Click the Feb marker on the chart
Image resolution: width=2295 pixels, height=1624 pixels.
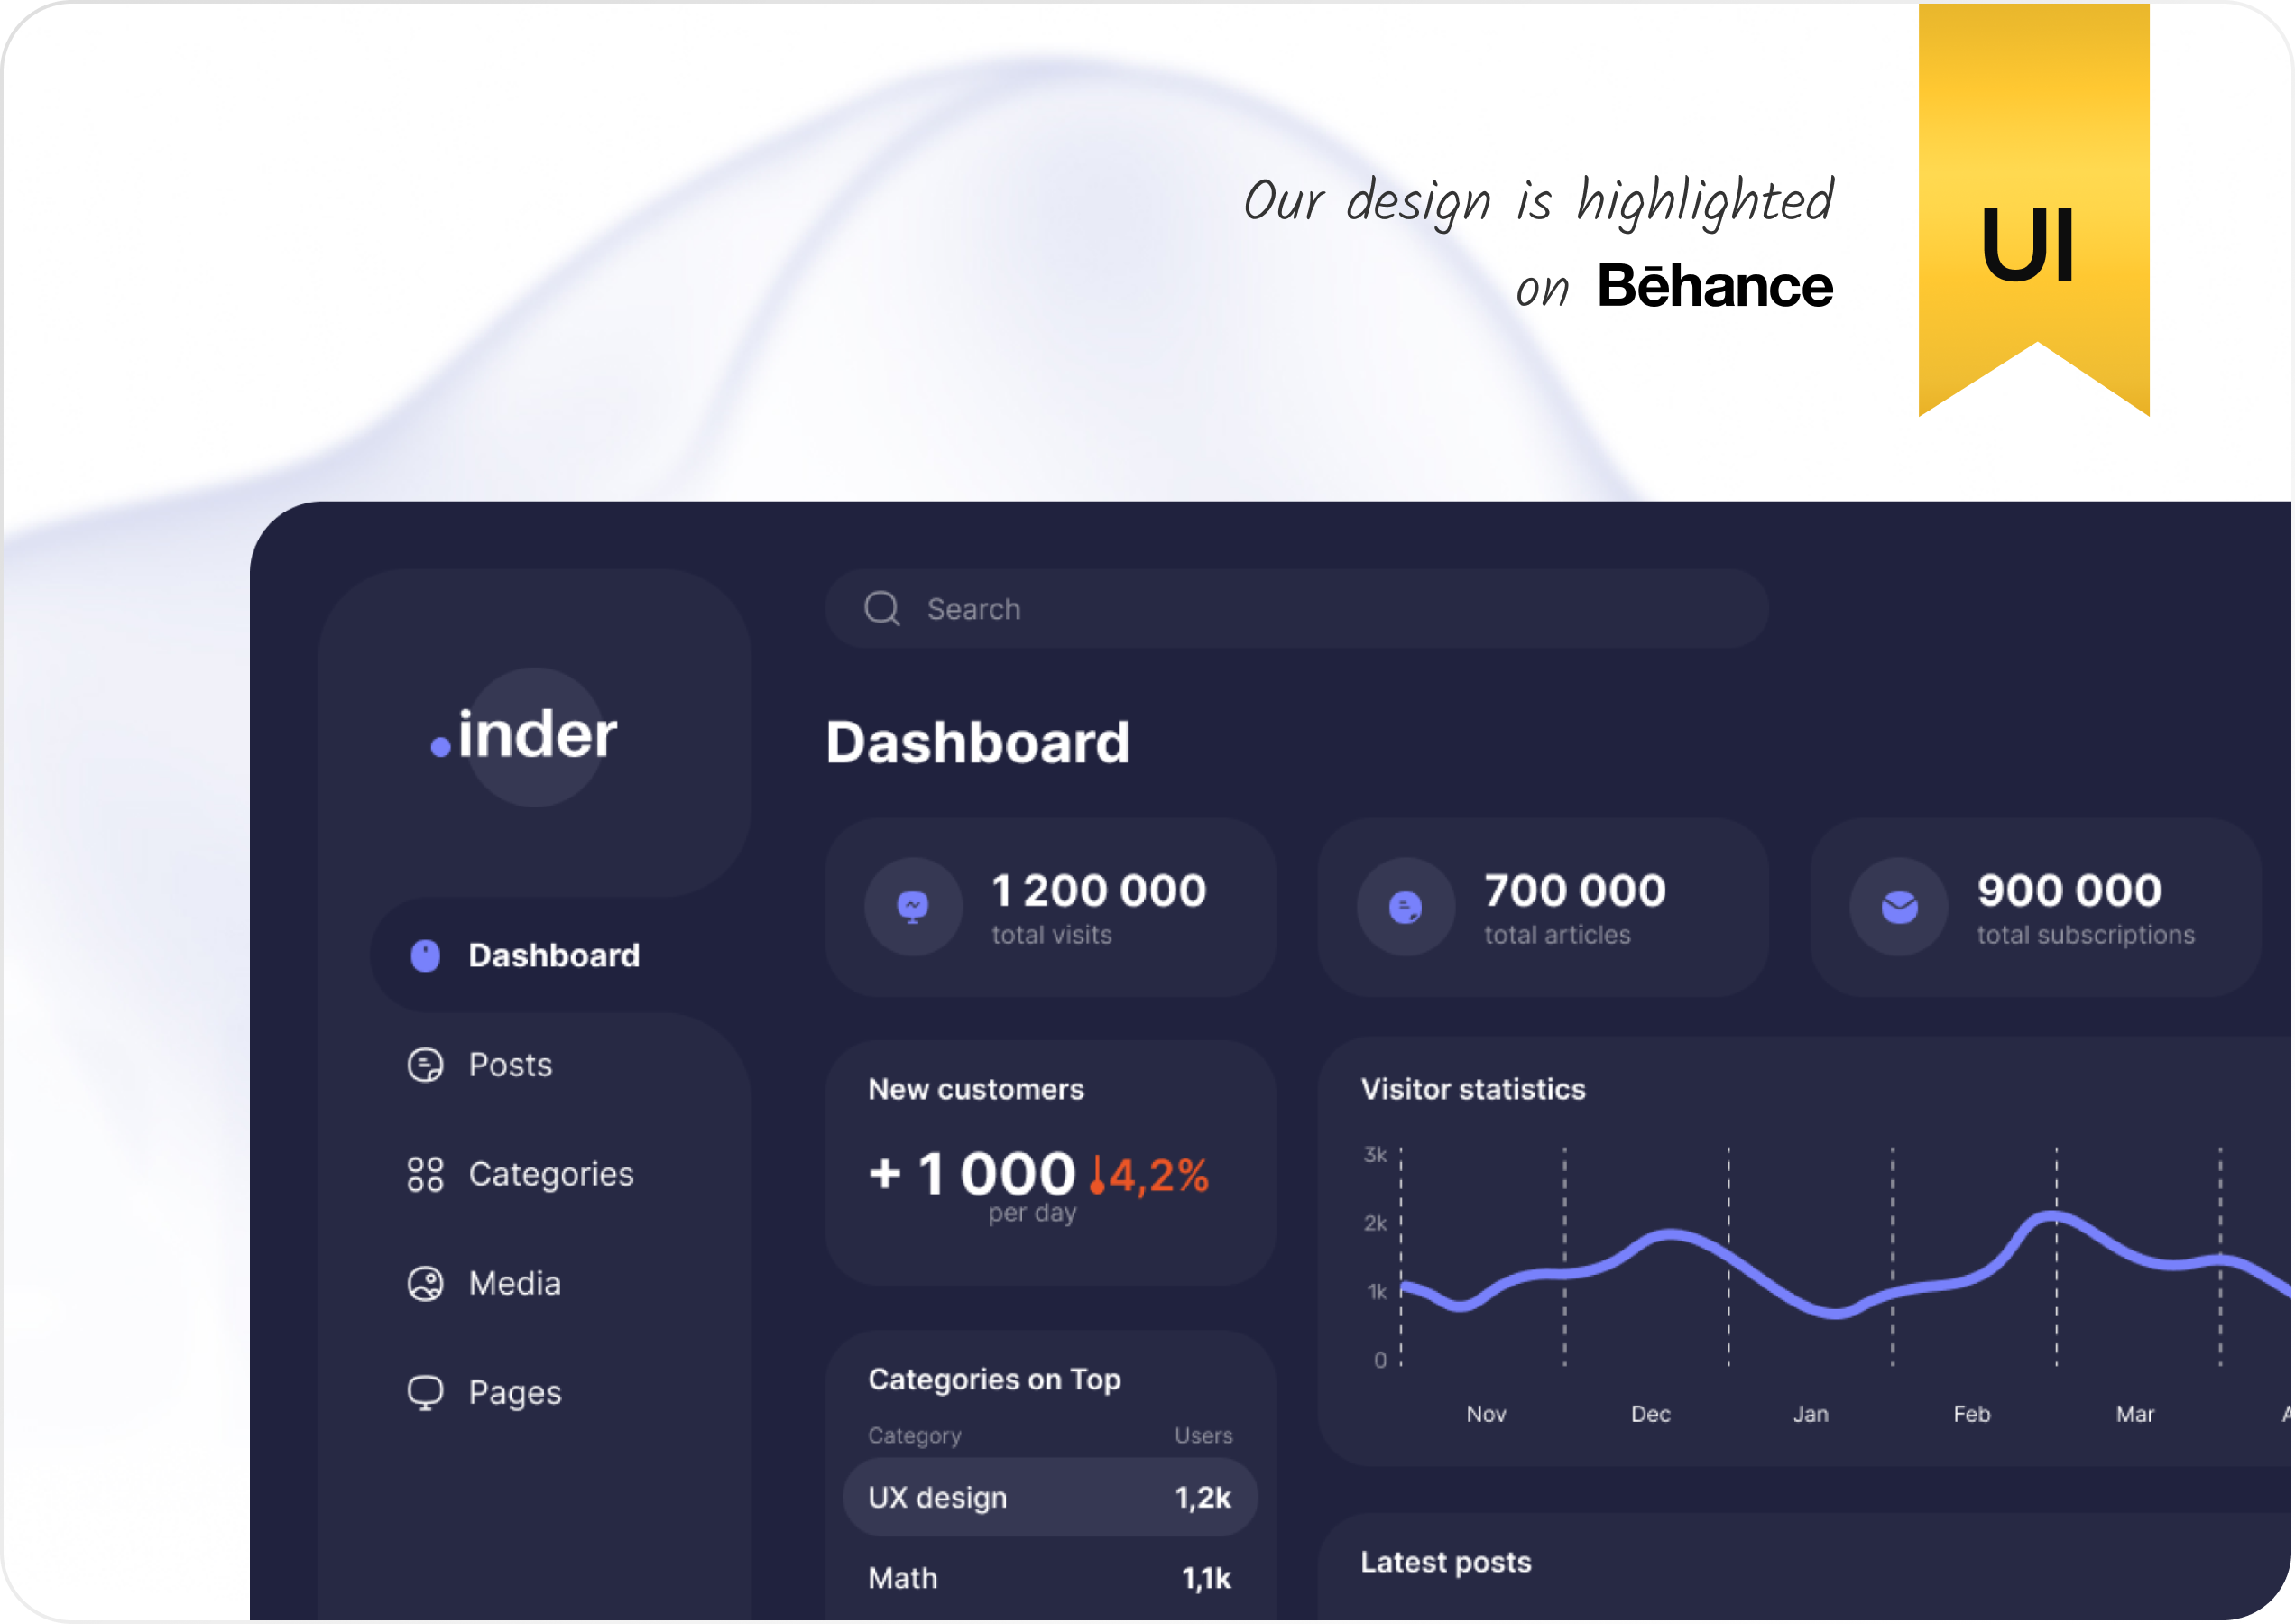tap(1971, 1414)
